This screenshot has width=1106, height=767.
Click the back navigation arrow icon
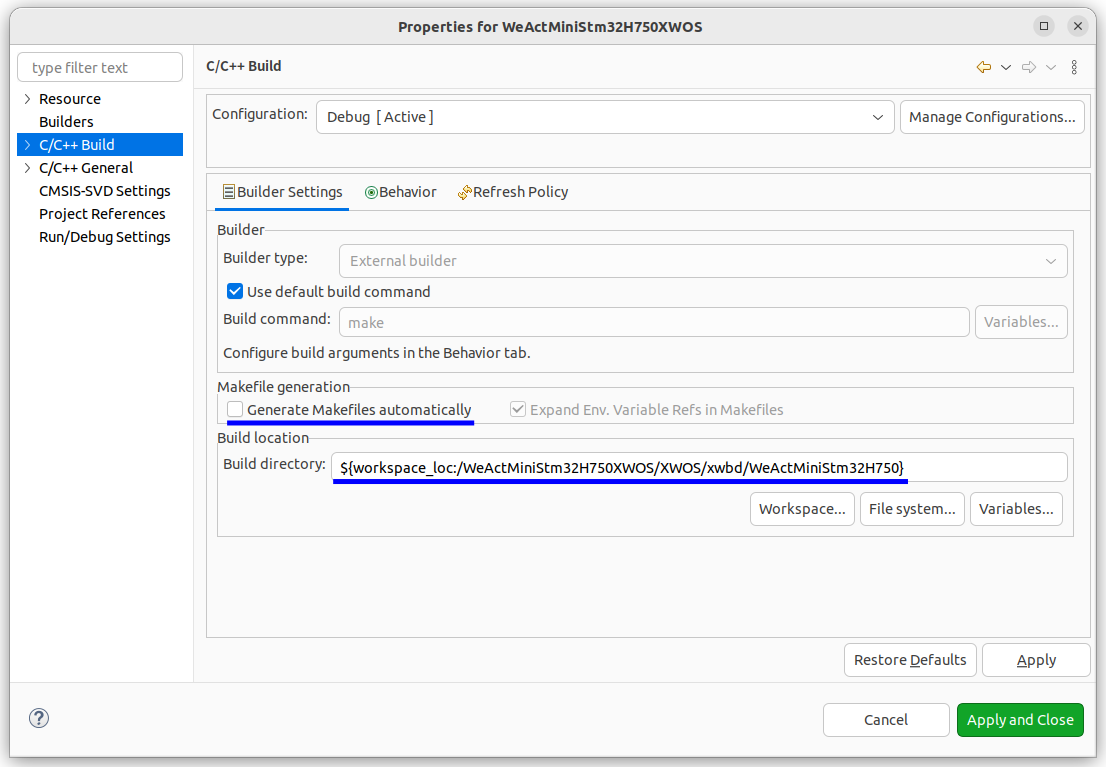pos(983,67)
